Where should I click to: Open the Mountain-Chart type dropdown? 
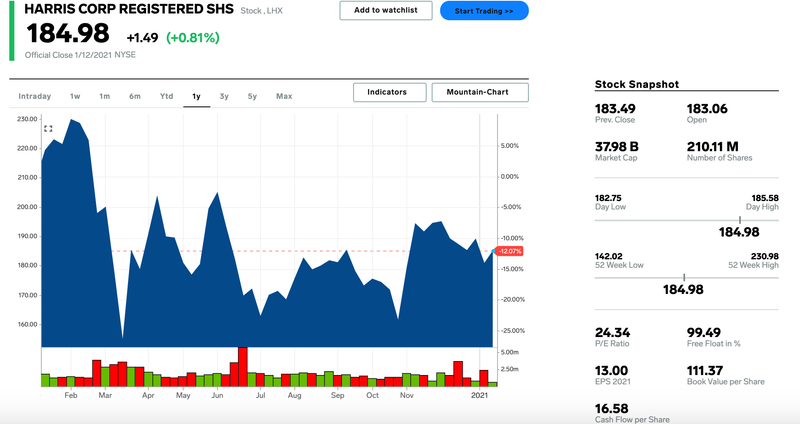pos(480,92)
